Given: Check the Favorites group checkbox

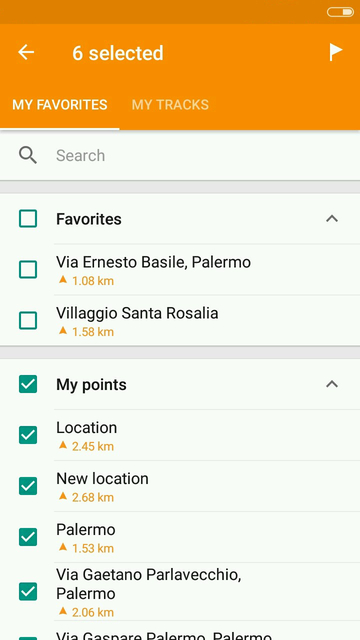Looking at the screenshot, I should 28,219.
